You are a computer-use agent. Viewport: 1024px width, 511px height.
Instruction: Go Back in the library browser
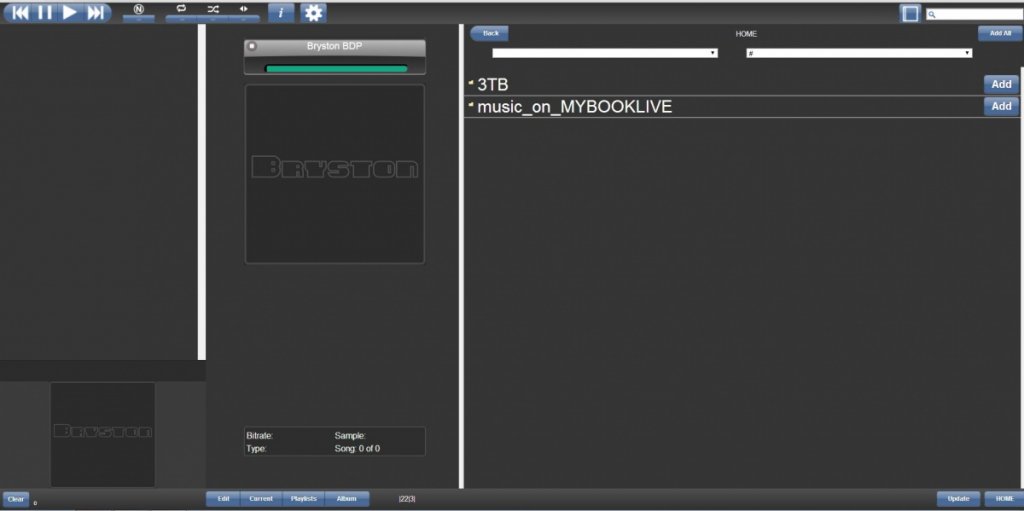coord(489,33)
